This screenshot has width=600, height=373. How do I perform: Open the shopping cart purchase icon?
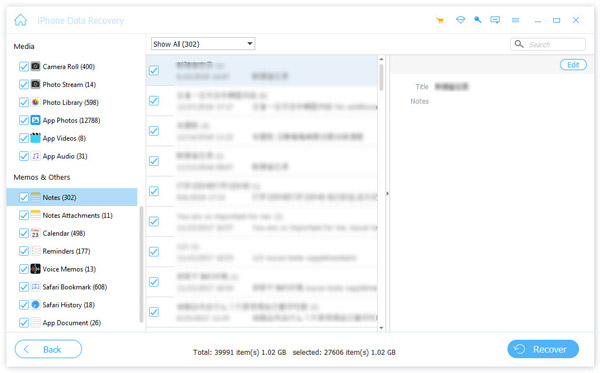440,20
